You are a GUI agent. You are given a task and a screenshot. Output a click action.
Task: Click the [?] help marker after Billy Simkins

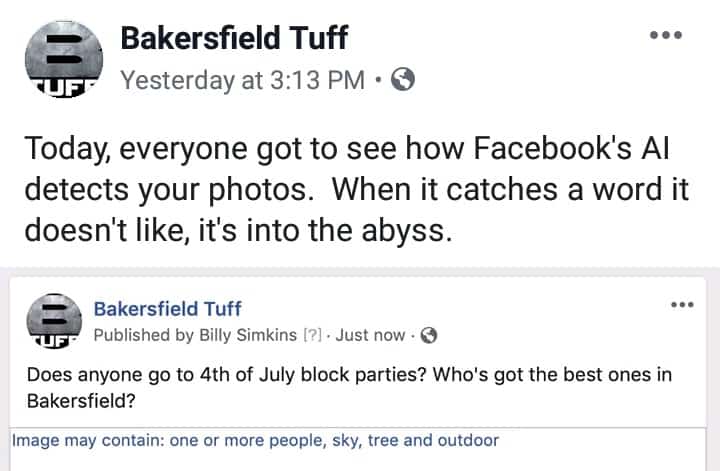pos(313,336)
